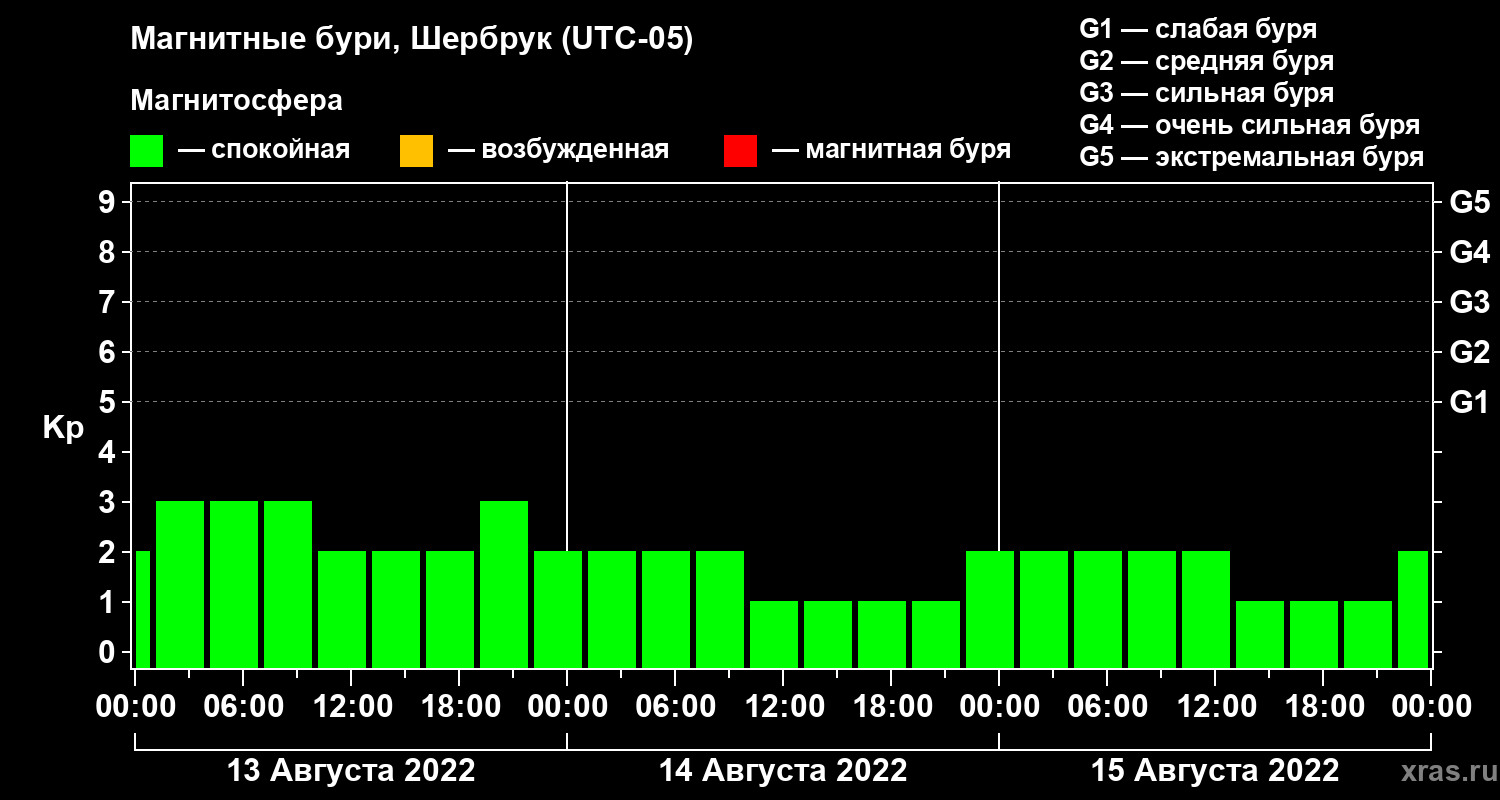The width and height of the screenshot is (1500, 800).
Task: Click the '18:00' label above 15 Августа
Action: pos(1323,706)
